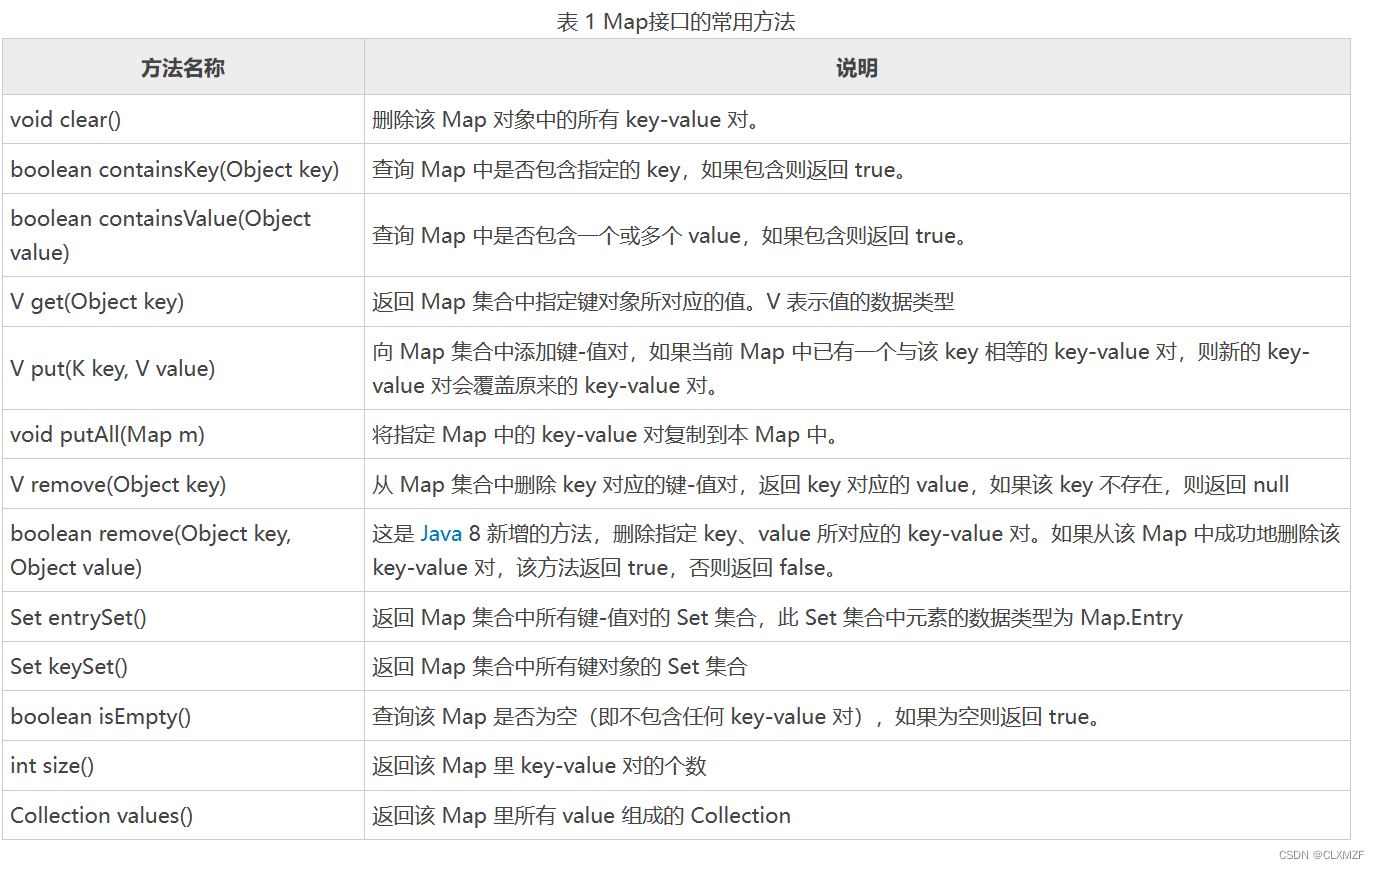Select the table caption "表 1 Map接口的常用方法"

pos(676,21)
